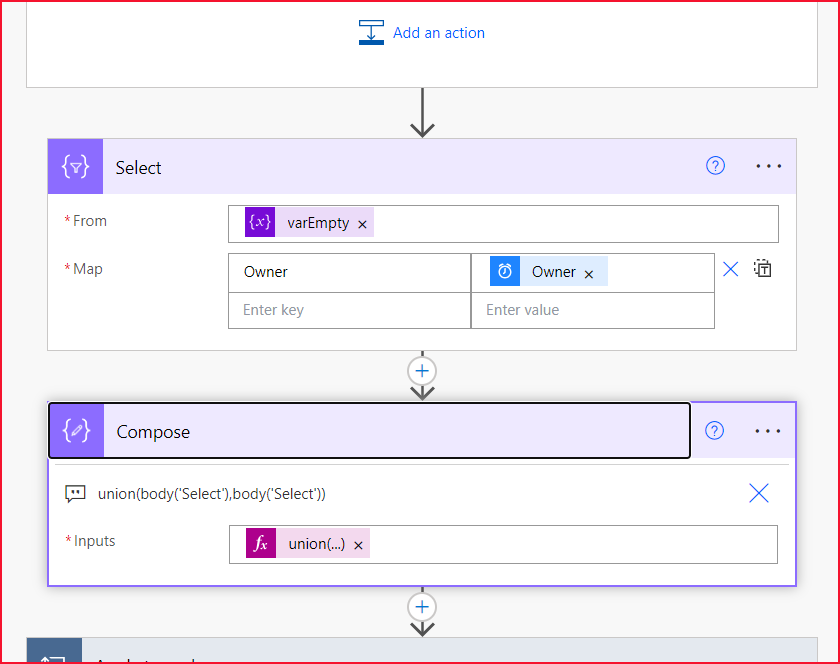840x664 pixels.
Task: Click the Owner key field in Map
Action: point(349,272)
